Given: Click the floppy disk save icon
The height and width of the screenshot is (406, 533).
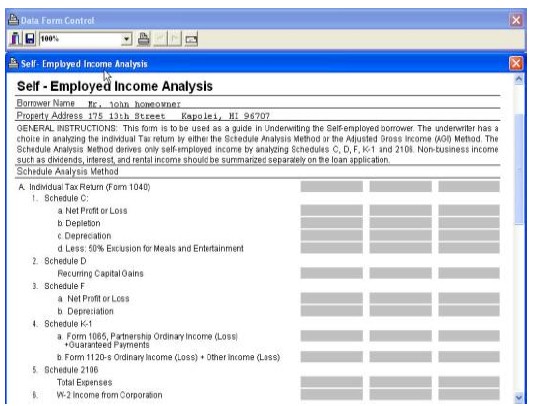Looking at the screenshot, I should [x=30, y=38].
